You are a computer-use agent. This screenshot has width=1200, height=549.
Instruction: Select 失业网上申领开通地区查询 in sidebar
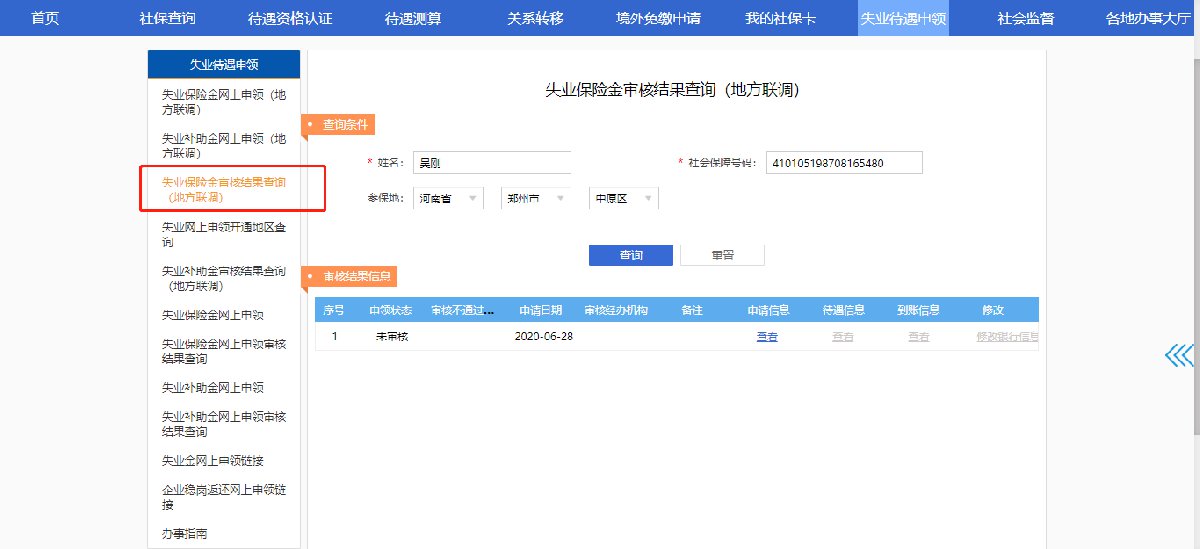coord(224,234)
